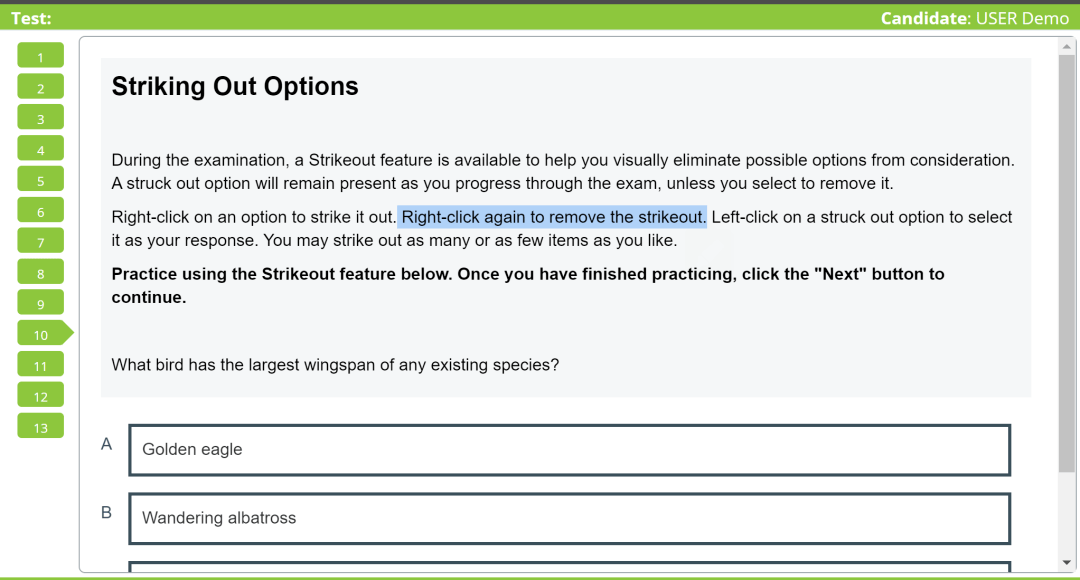Click the scrollbar down arrow

tap(1067, 563)
